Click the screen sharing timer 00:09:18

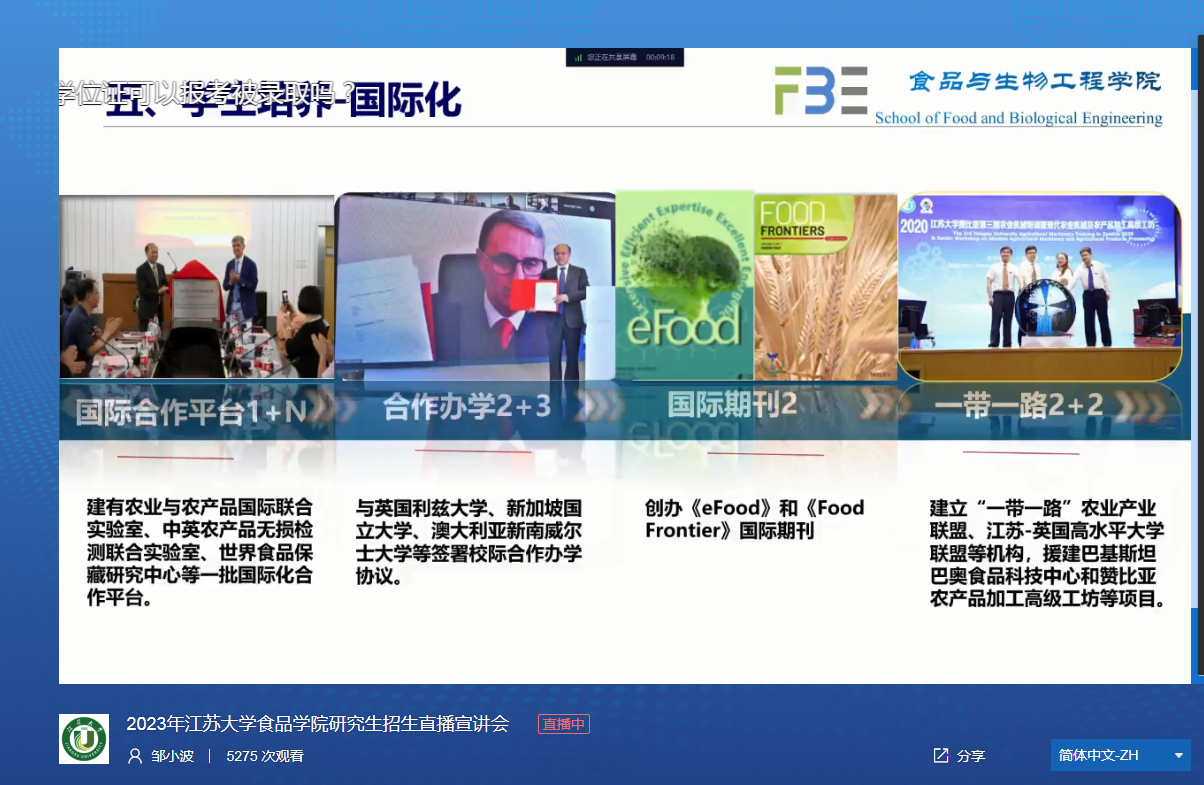click(660, 58)
